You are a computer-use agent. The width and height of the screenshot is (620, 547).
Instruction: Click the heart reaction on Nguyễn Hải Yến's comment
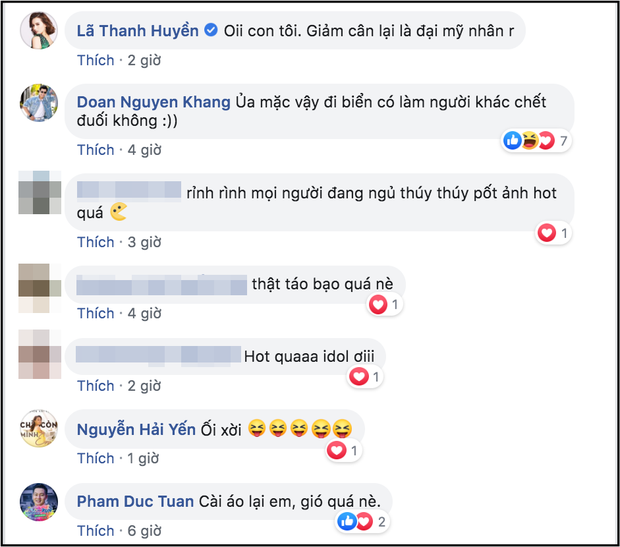coord(337,450)
